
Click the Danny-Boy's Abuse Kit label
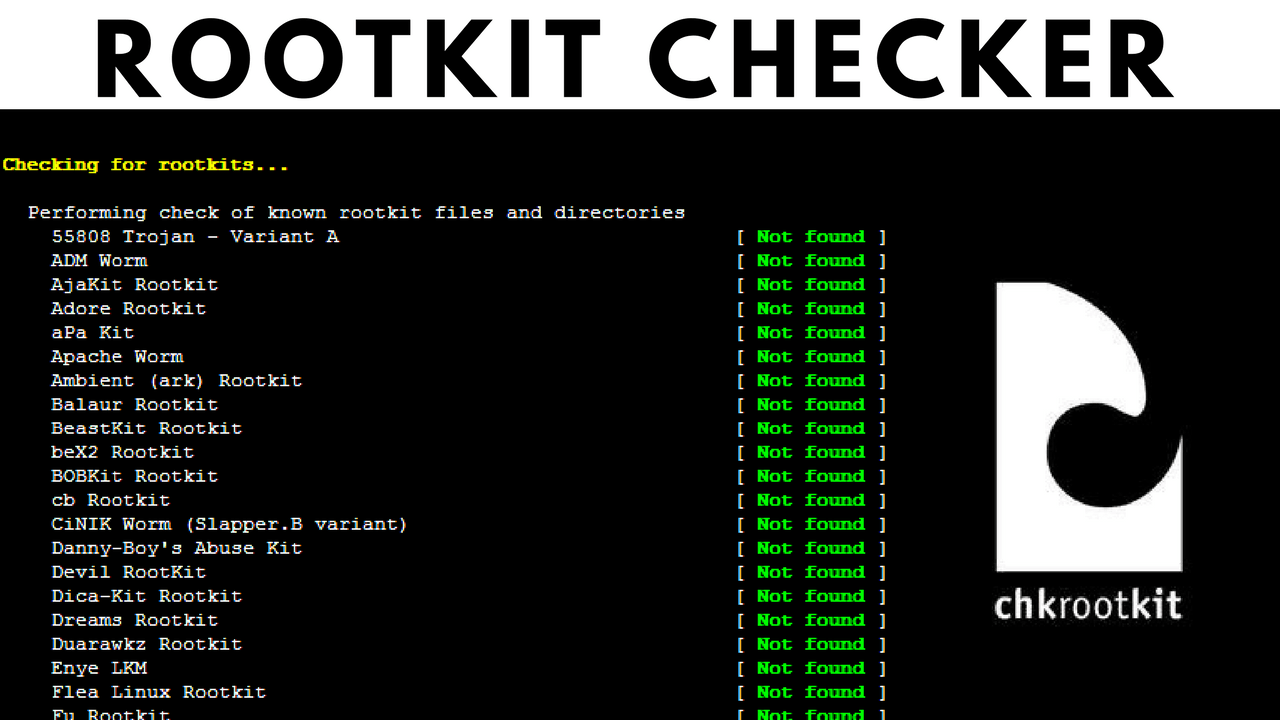click(176, 548)
